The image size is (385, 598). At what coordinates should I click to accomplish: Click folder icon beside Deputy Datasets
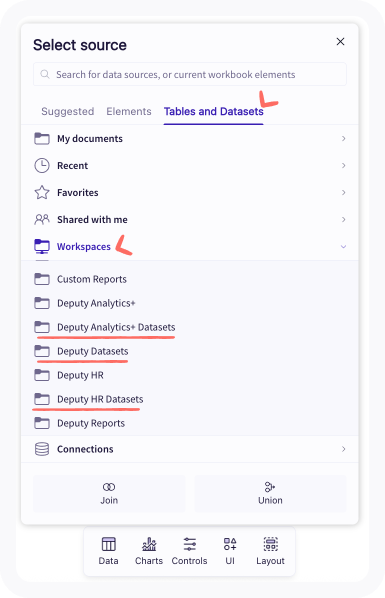tap(42, 351)
